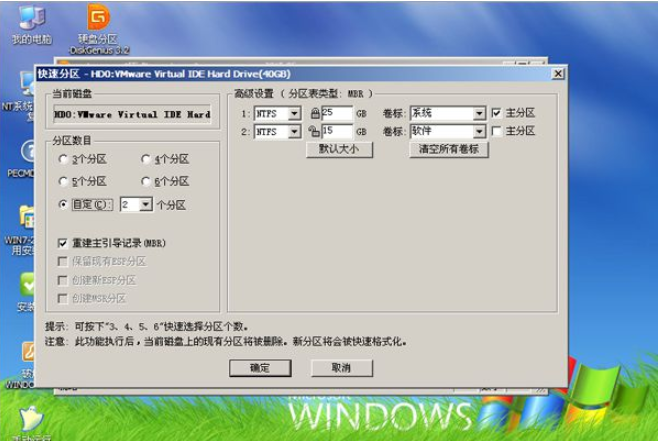Open the WIN7 installer desktop icon
This screenshot has width=660, height=441.
coord(27,218)
